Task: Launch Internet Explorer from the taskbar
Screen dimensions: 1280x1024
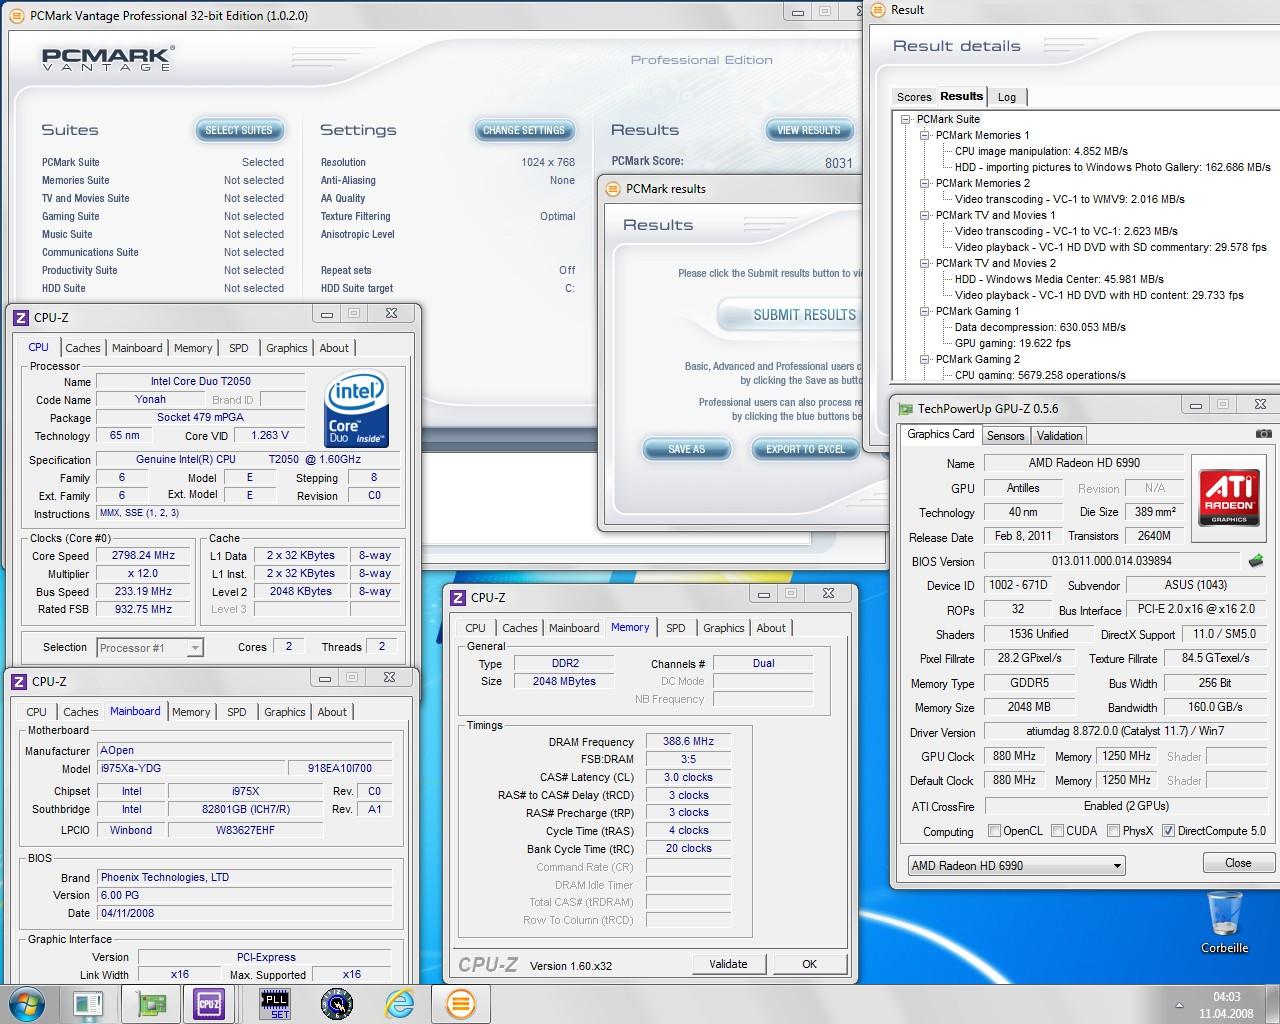Action: [399, 1004]
